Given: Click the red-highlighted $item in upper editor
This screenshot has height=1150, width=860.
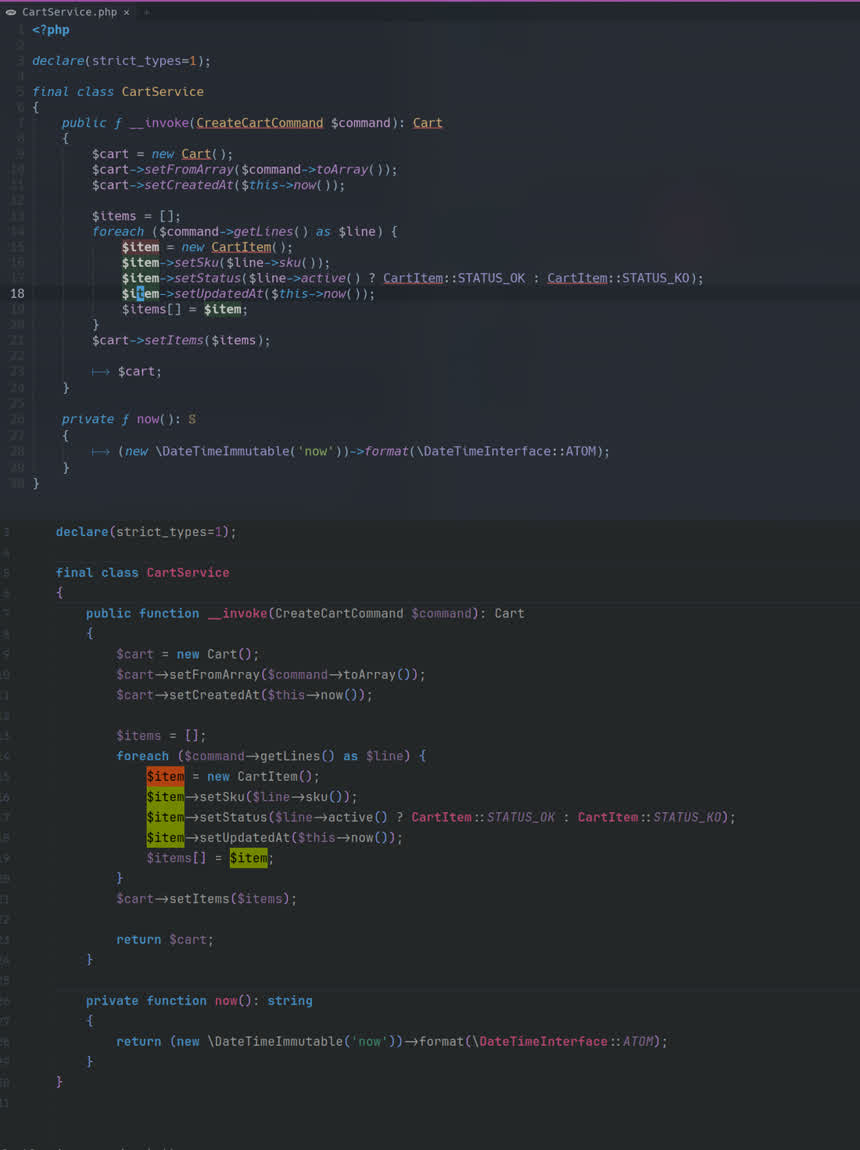Looking at the screenshot, I should pos(140,247).
